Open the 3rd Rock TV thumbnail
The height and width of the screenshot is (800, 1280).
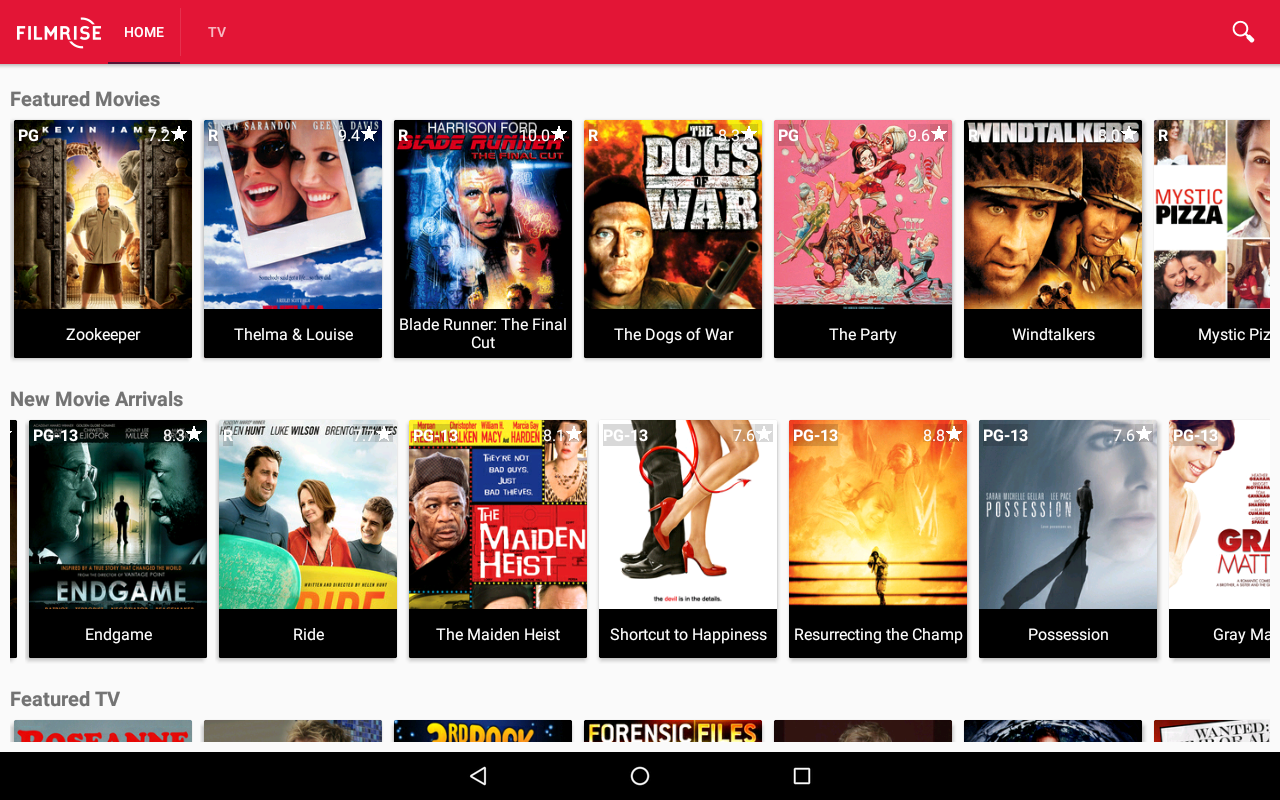(x=483, y=731)
